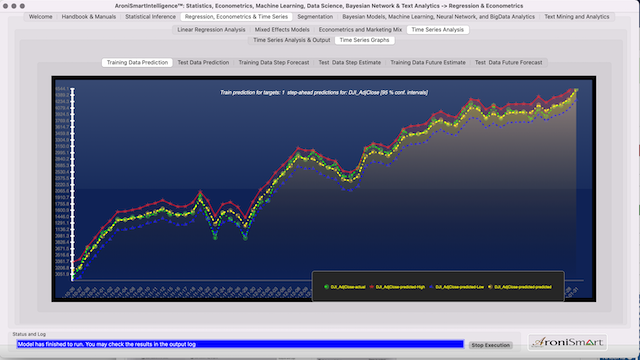This screenshot has height=360, width=640.
Task: Select the DJI_AdjClose-actual legend label
Action: [348, 287]
